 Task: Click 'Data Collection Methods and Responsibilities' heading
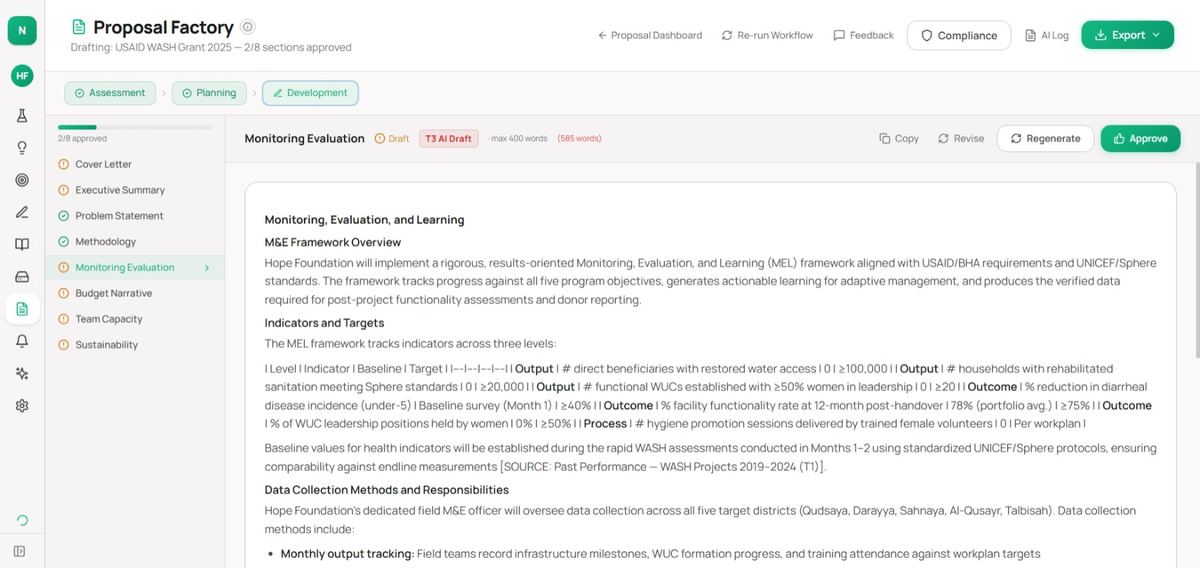[x=387, y=490]
